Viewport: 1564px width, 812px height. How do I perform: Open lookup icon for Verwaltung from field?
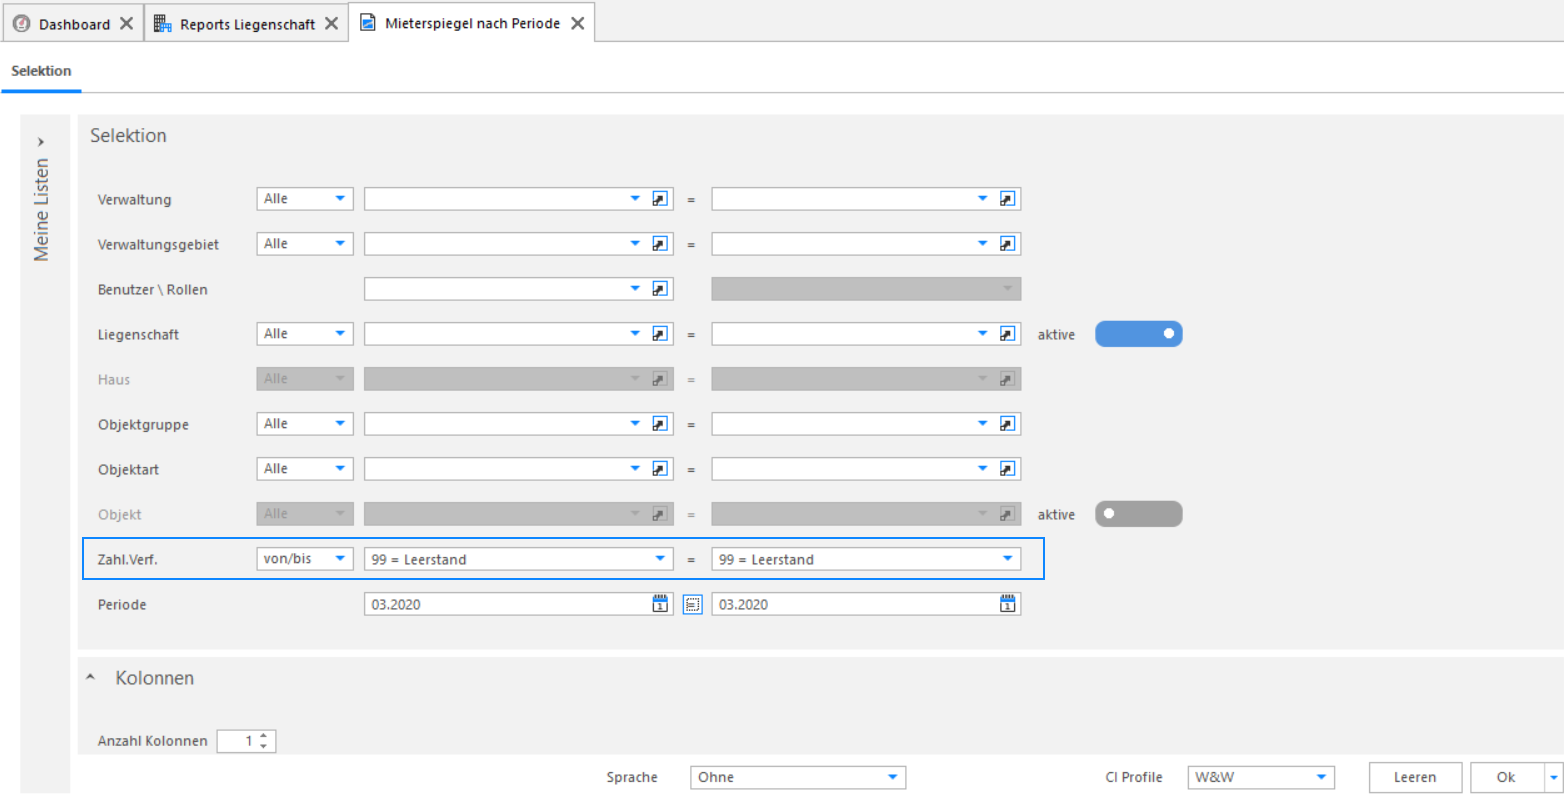(x=660, y=199)
